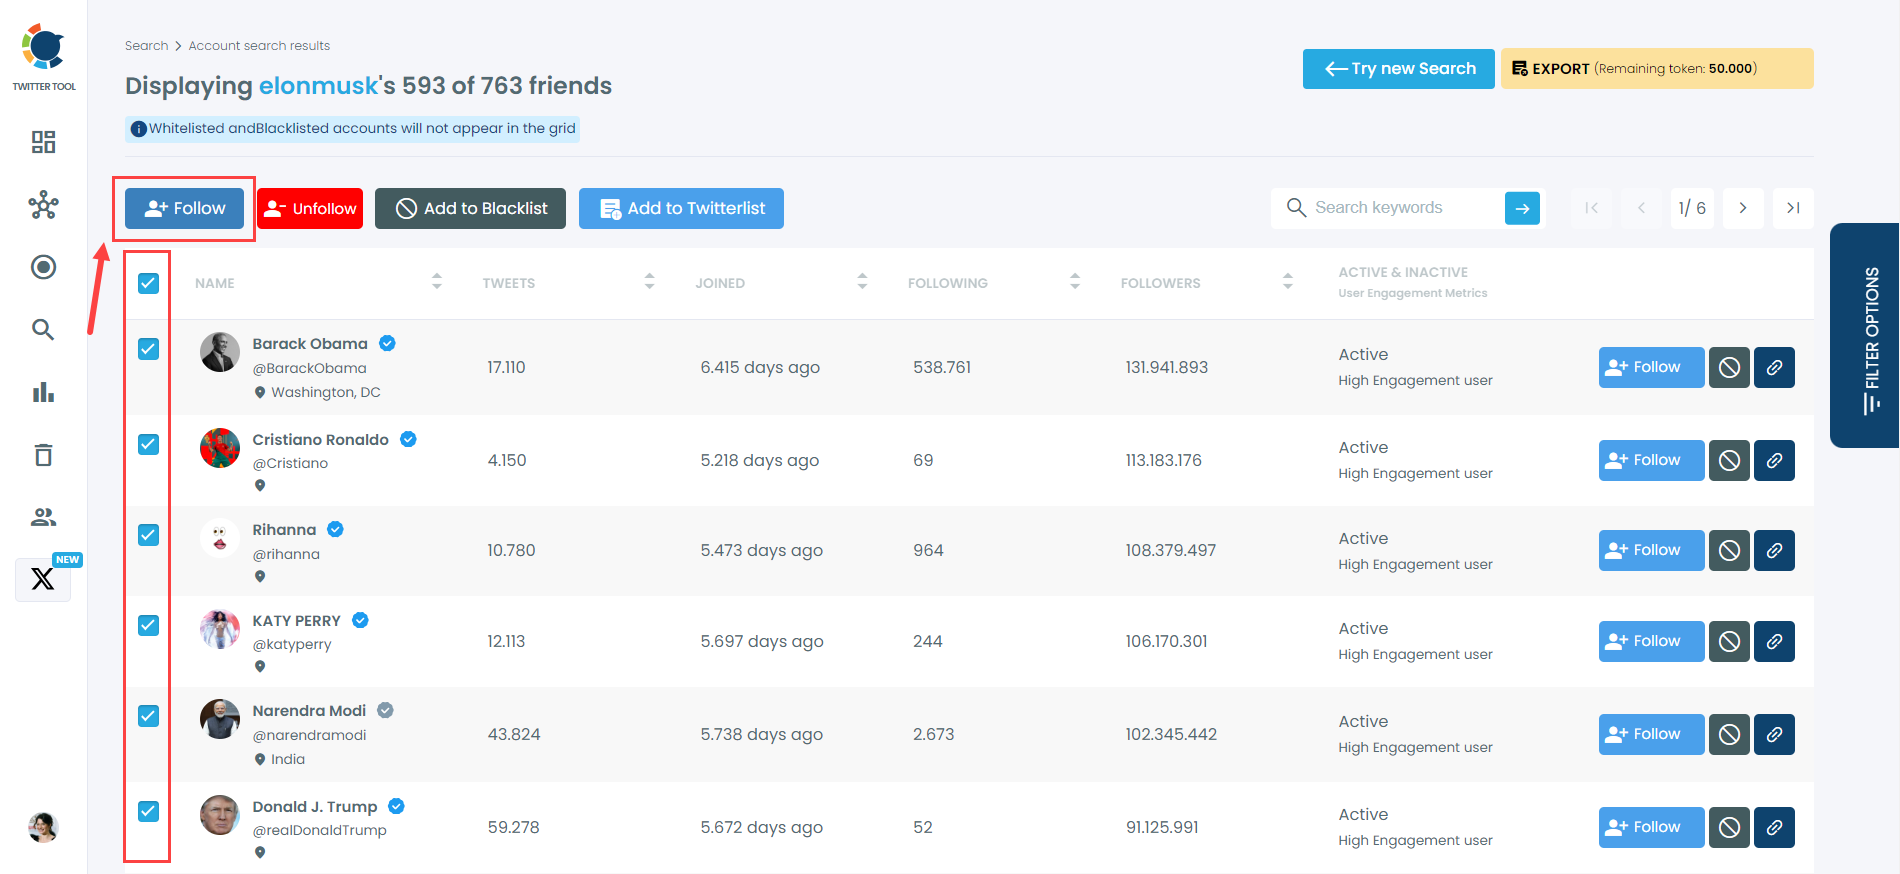
Task: Open the link icon for Katy Perry
Action: pos(1774,641)
